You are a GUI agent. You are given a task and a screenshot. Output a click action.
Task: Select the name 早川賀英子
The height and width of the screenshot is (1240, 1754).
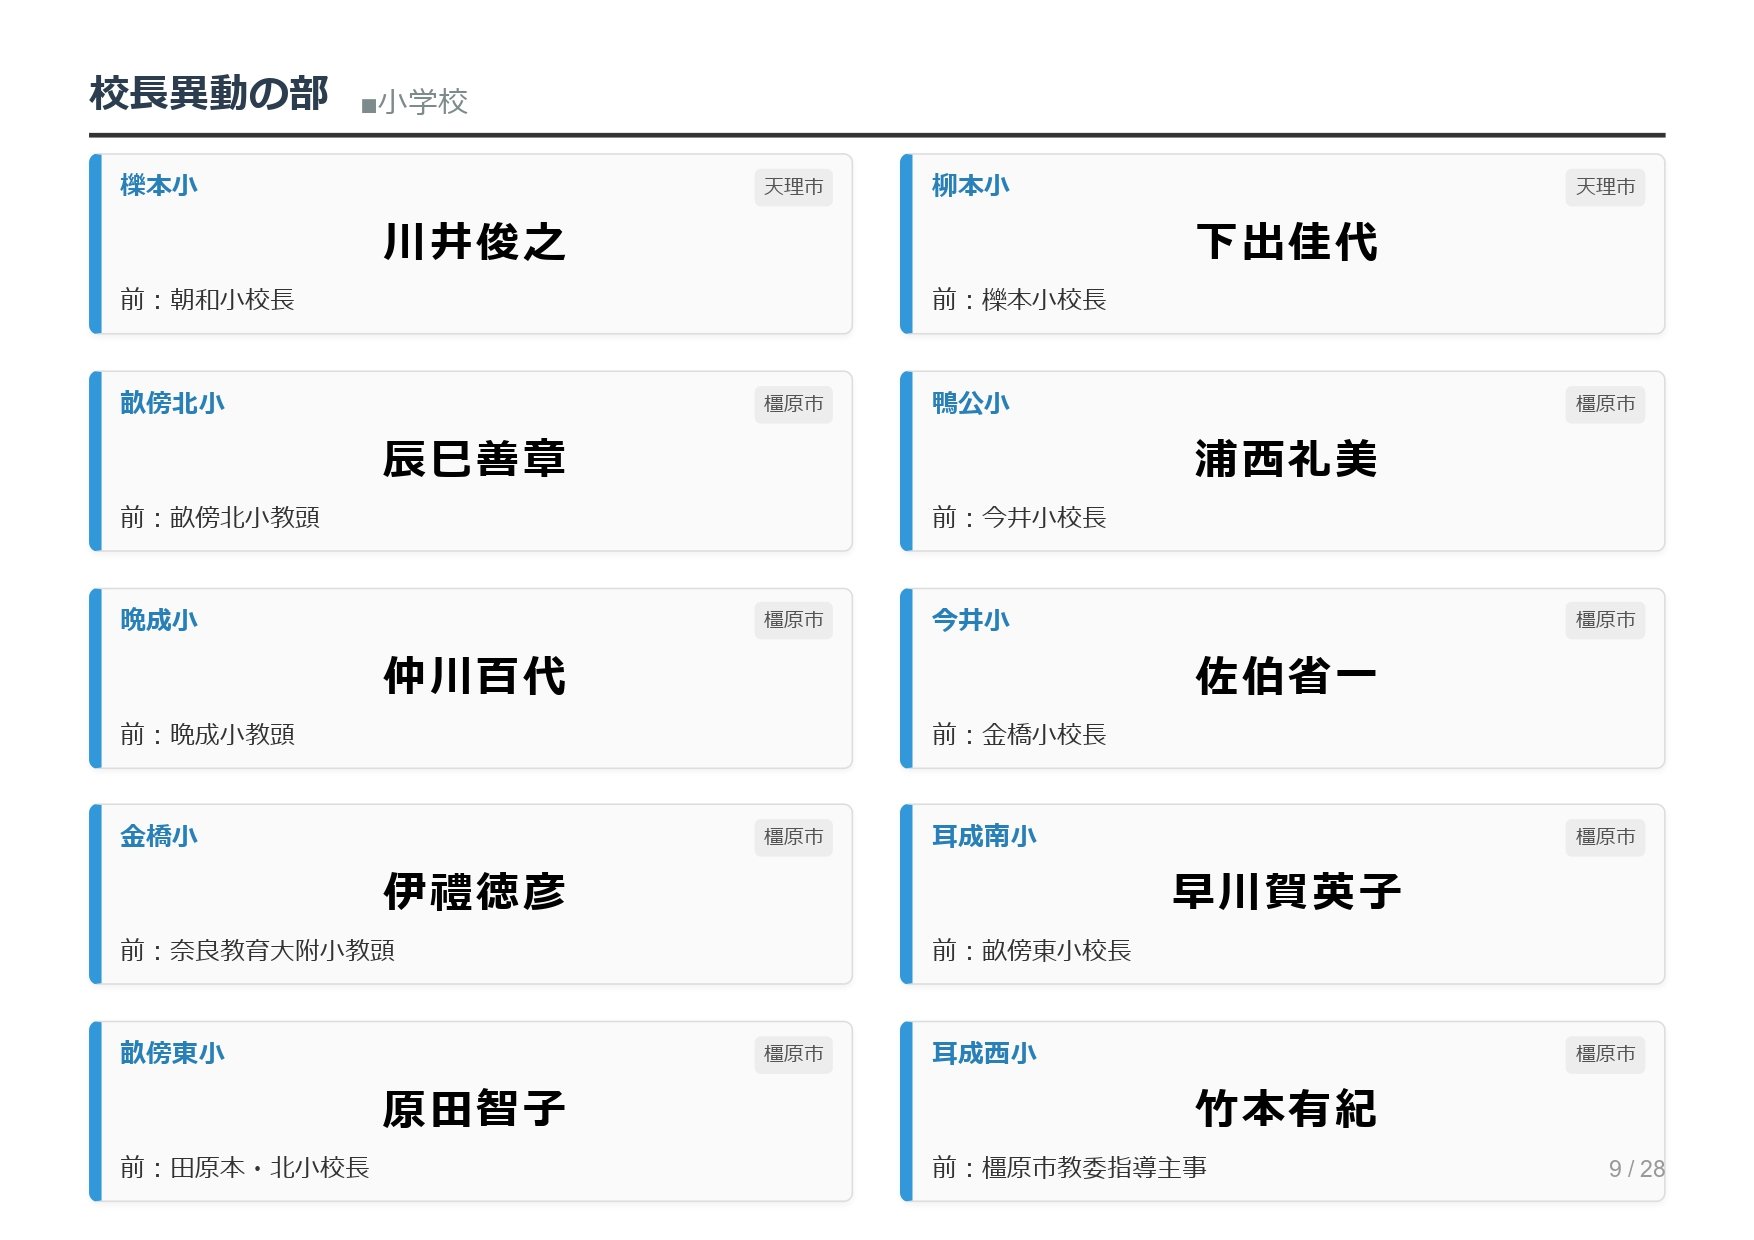[x=1286, y=892]
